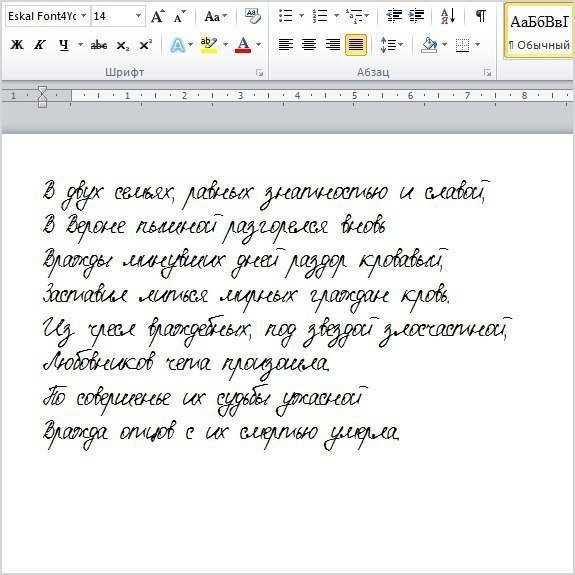Show paragraph marks with pilcrow icon

tap(480, 16)
